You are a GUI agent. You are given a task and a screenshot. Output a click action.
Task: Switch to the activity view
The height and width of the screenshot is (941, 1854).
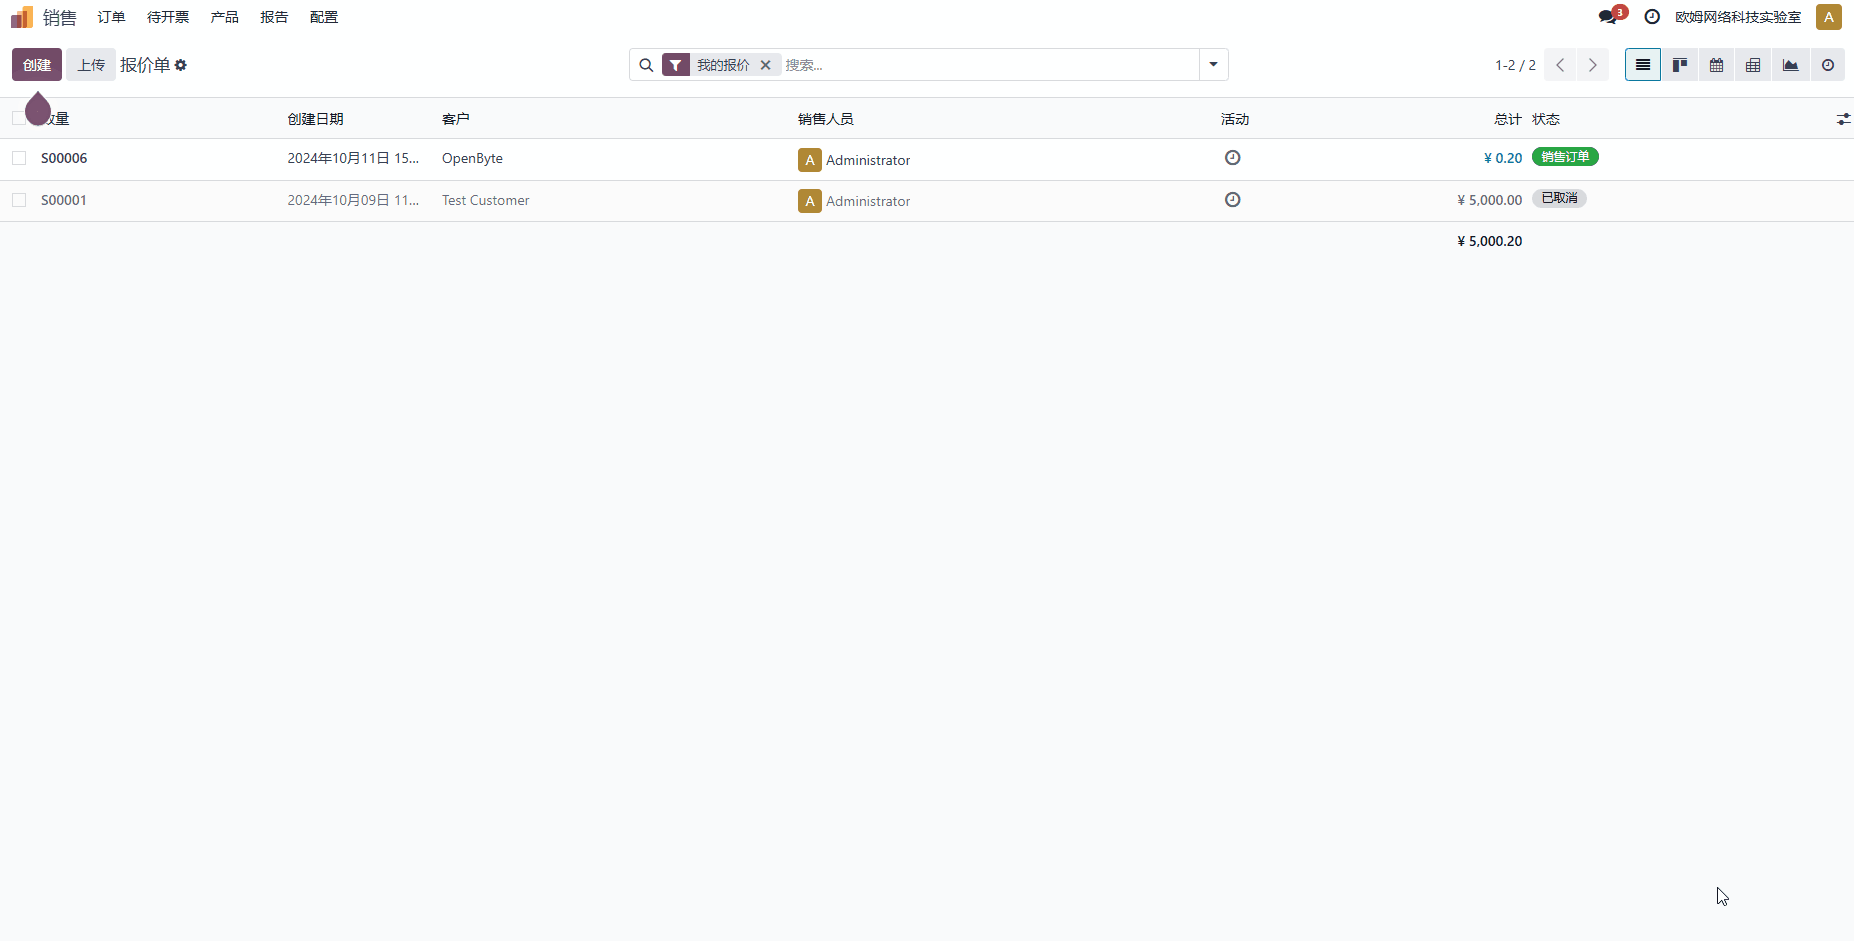pos(1828,65)
